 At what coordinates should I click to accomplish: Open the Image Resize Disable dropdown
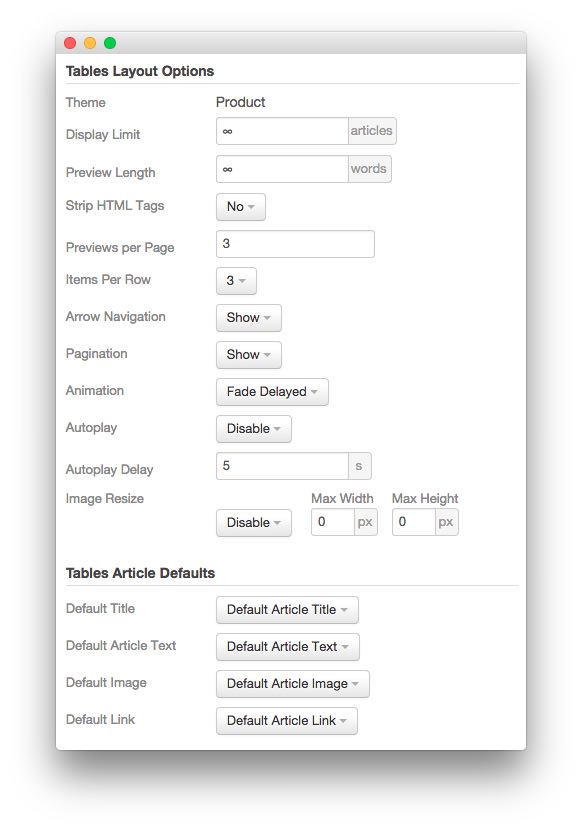[254, 522]
